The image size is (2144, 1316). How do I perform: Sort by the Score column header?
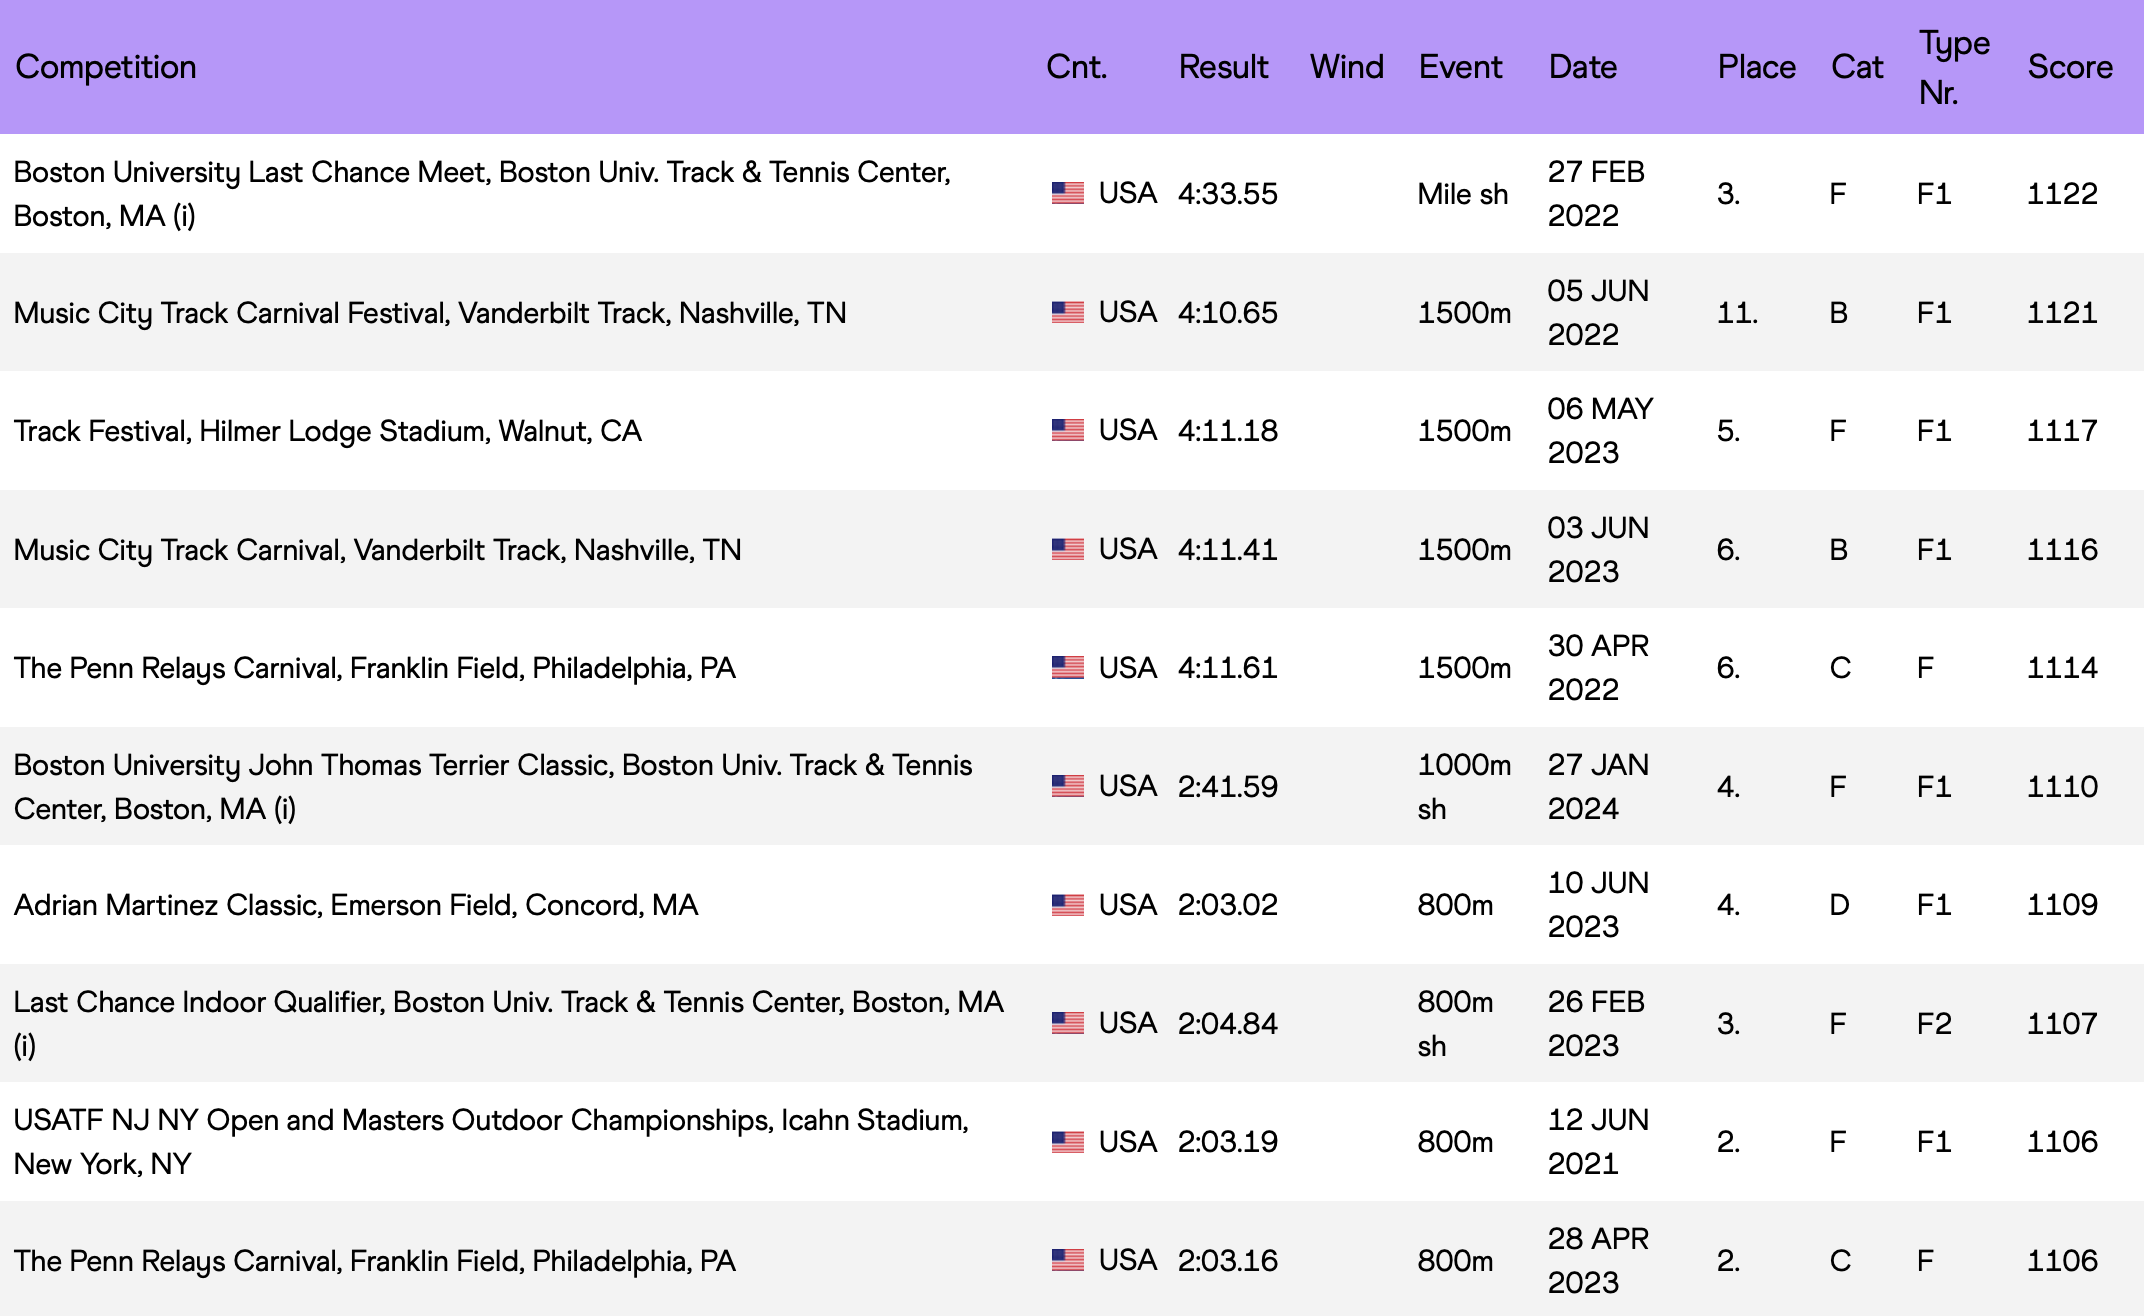(2069, 67)
